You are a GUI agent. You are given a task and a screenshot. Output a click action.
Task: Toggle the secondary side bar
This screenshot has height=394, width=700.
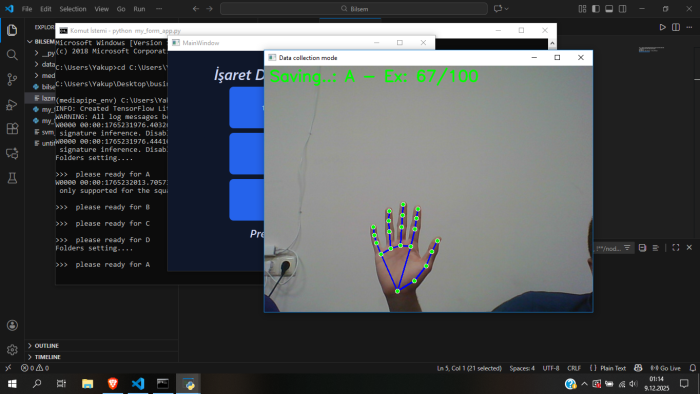(x=622, y=9)
